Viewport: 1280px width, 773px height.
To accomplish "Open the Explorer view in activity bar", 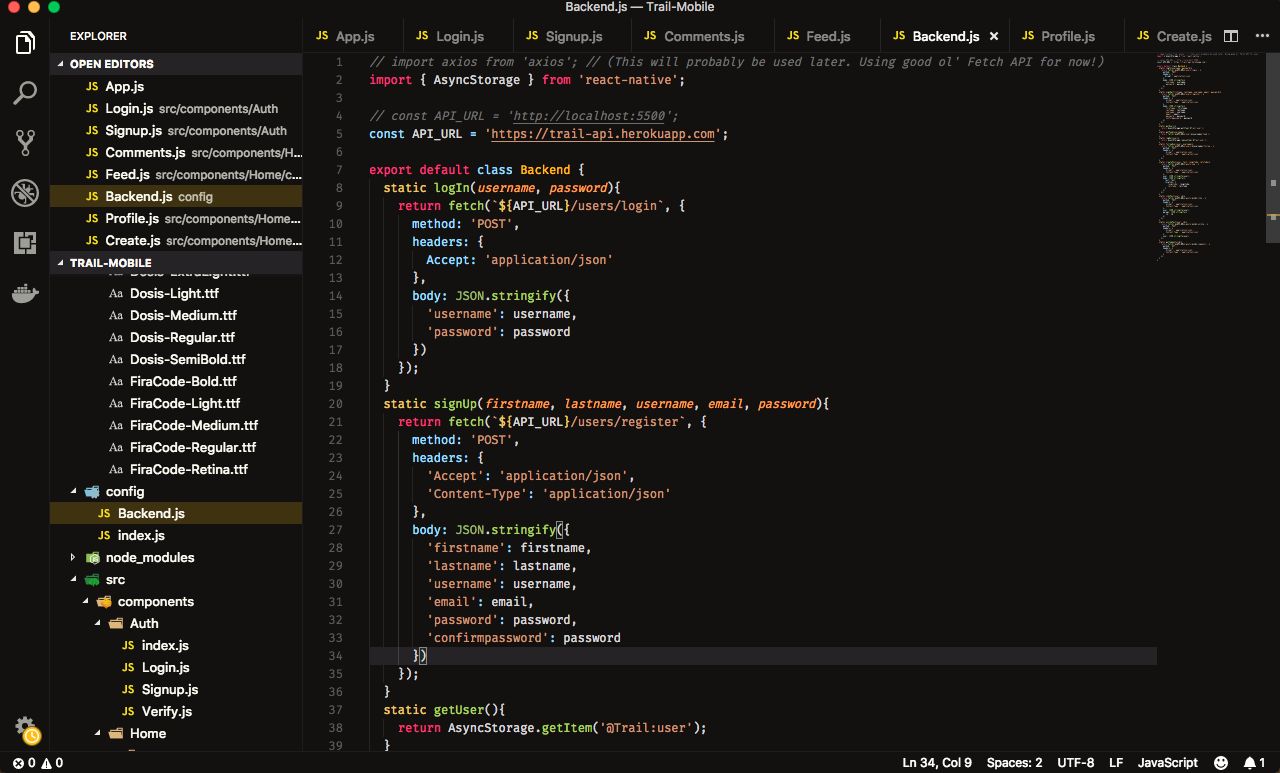I will (25, 43).
